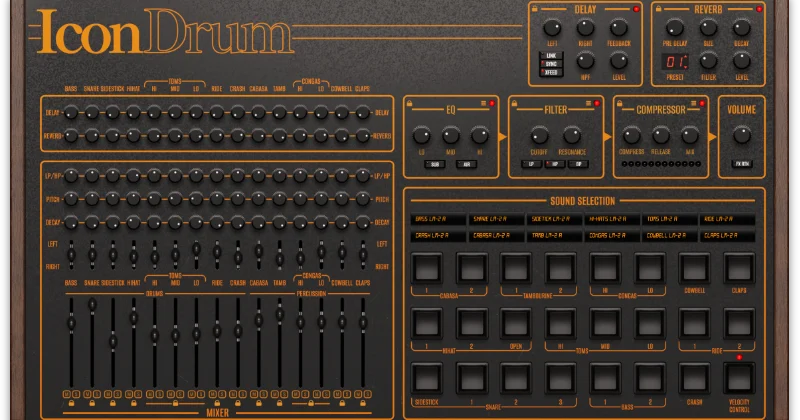Select the BP filter mode
Screen dimensions: 800x420
(579, 164)
